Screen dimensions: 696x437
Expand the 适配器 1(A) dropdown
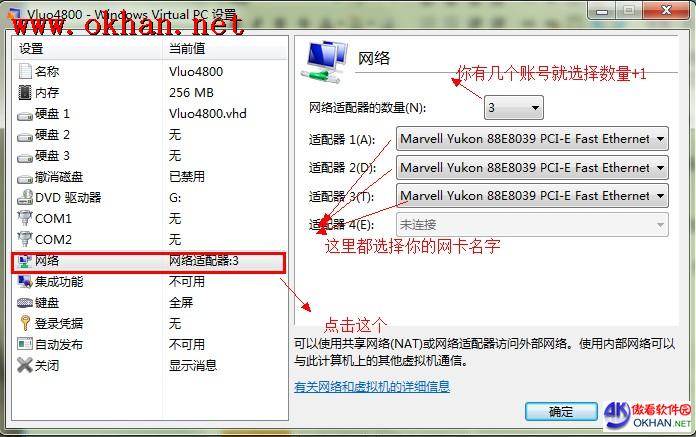click(532, 139)
